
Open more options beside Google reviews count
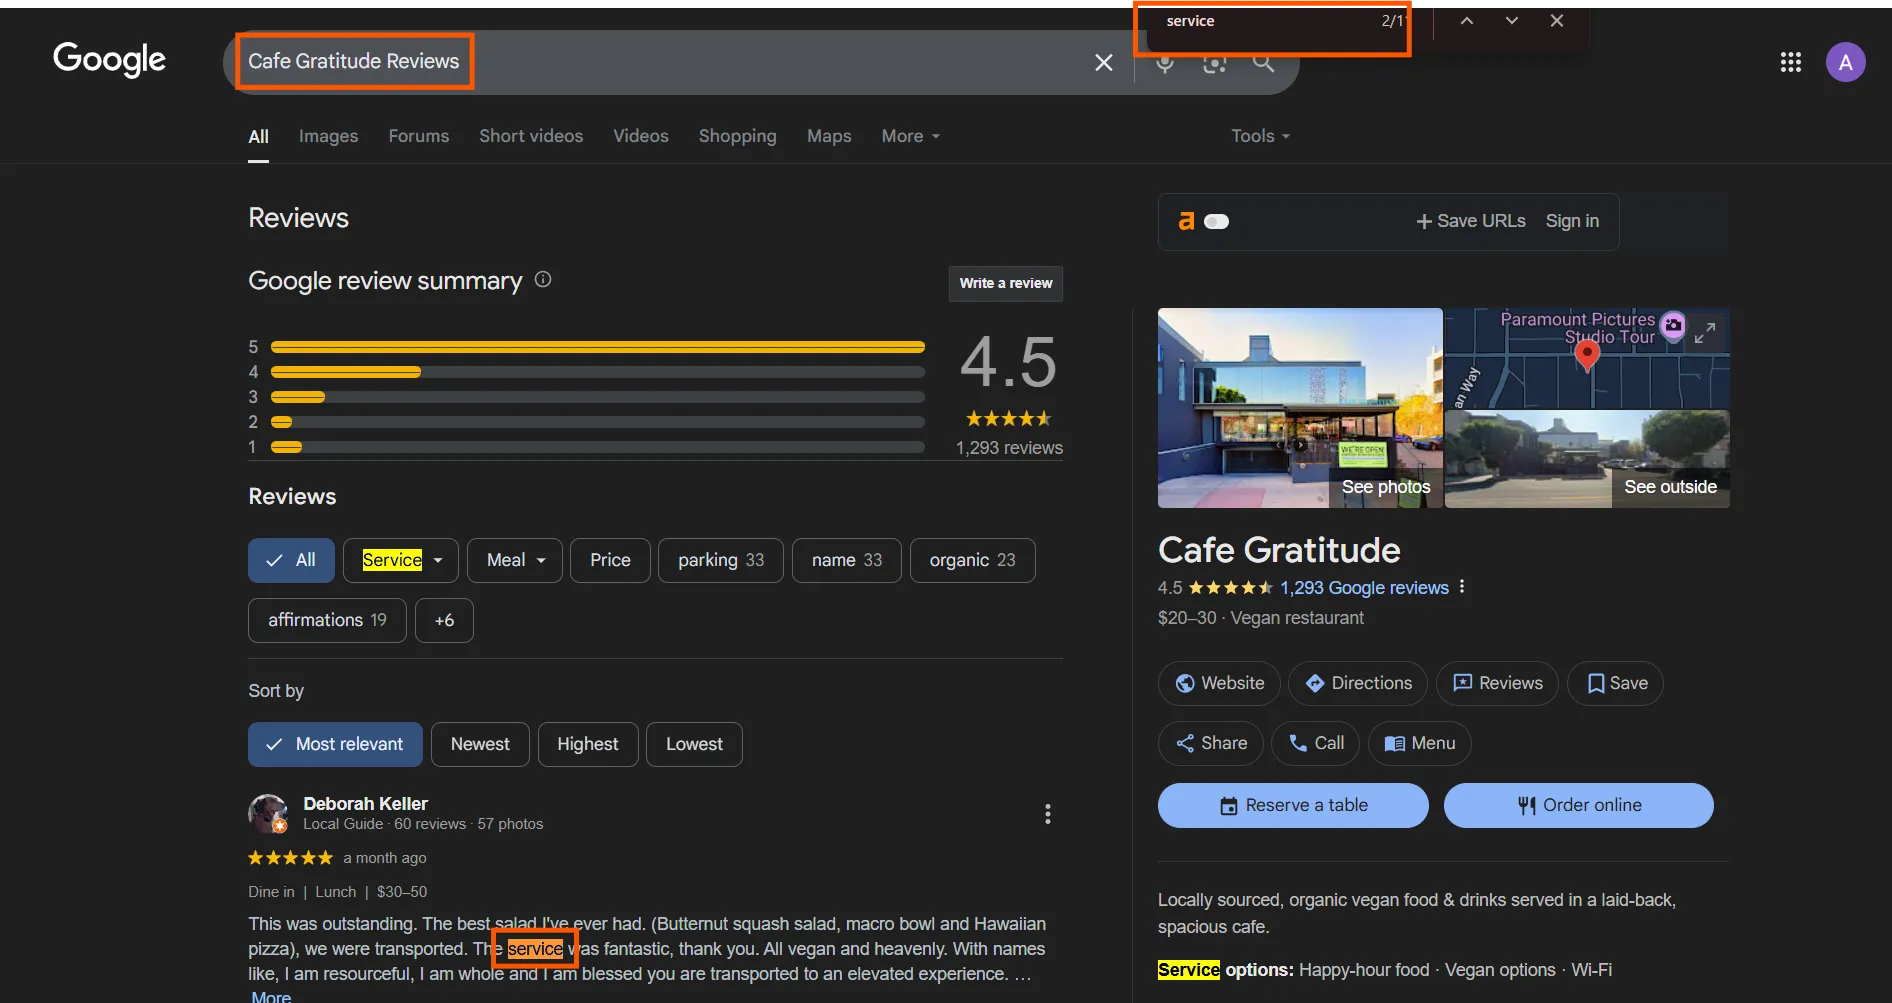pos(1462,587)
